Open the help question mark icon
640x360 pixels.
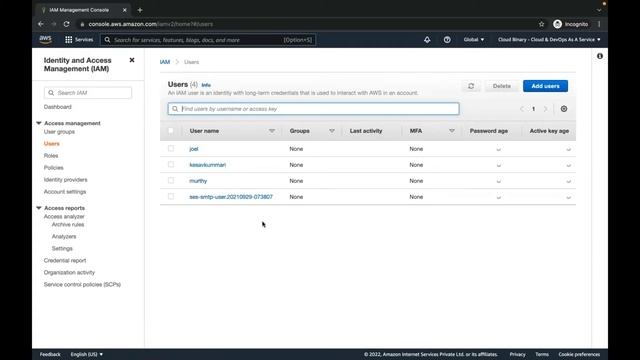(447, 40)
